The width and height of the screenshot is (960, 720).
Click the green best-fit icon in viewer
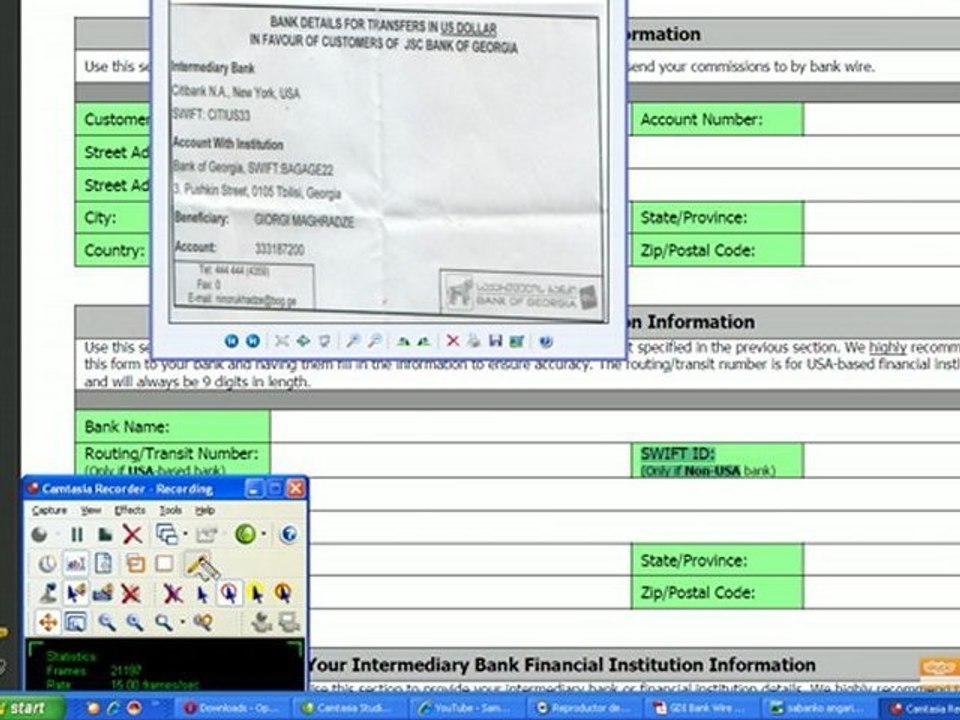click(303, 341)
